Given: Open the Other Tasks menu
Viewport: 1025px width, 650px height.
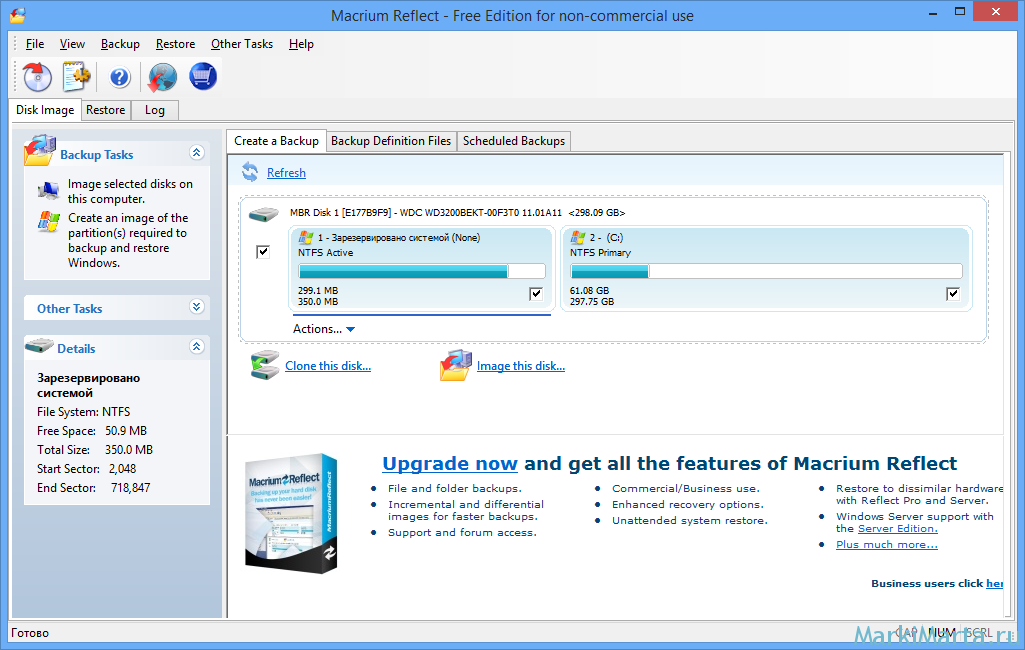Looking at the screenshot, I should click(x=242, y=44).
